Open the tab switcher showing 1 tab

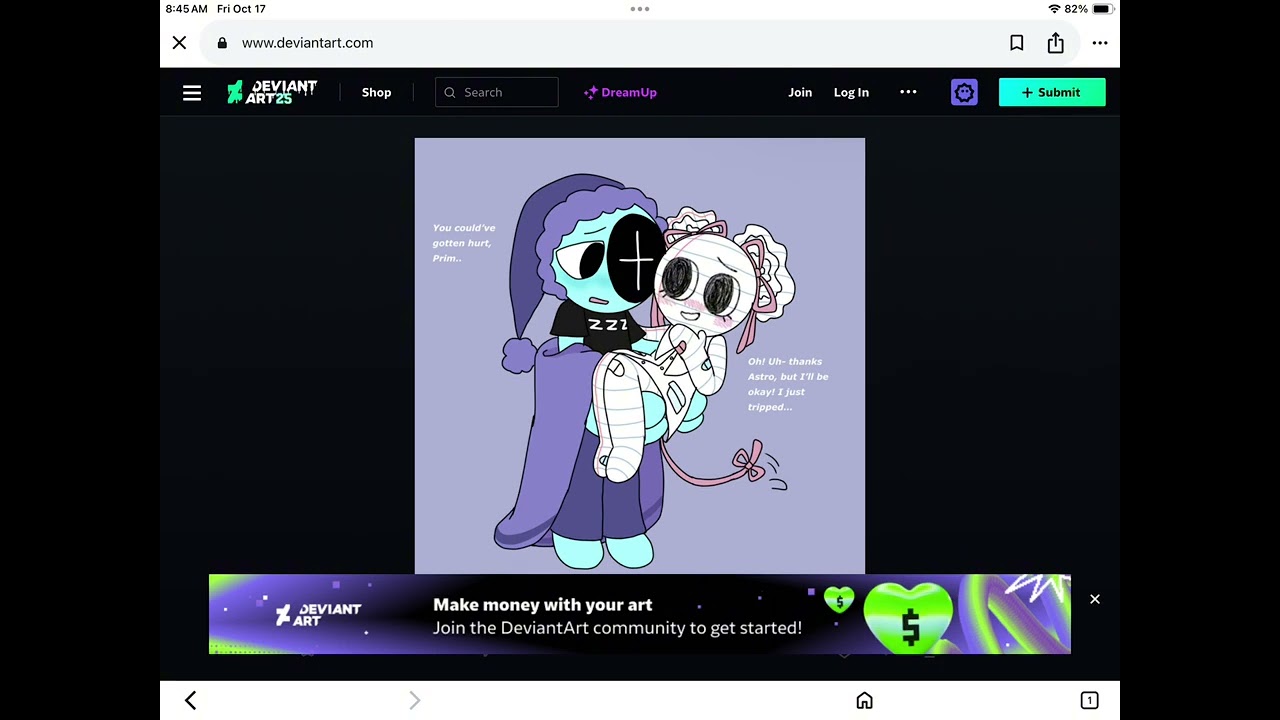point(1089,701)
